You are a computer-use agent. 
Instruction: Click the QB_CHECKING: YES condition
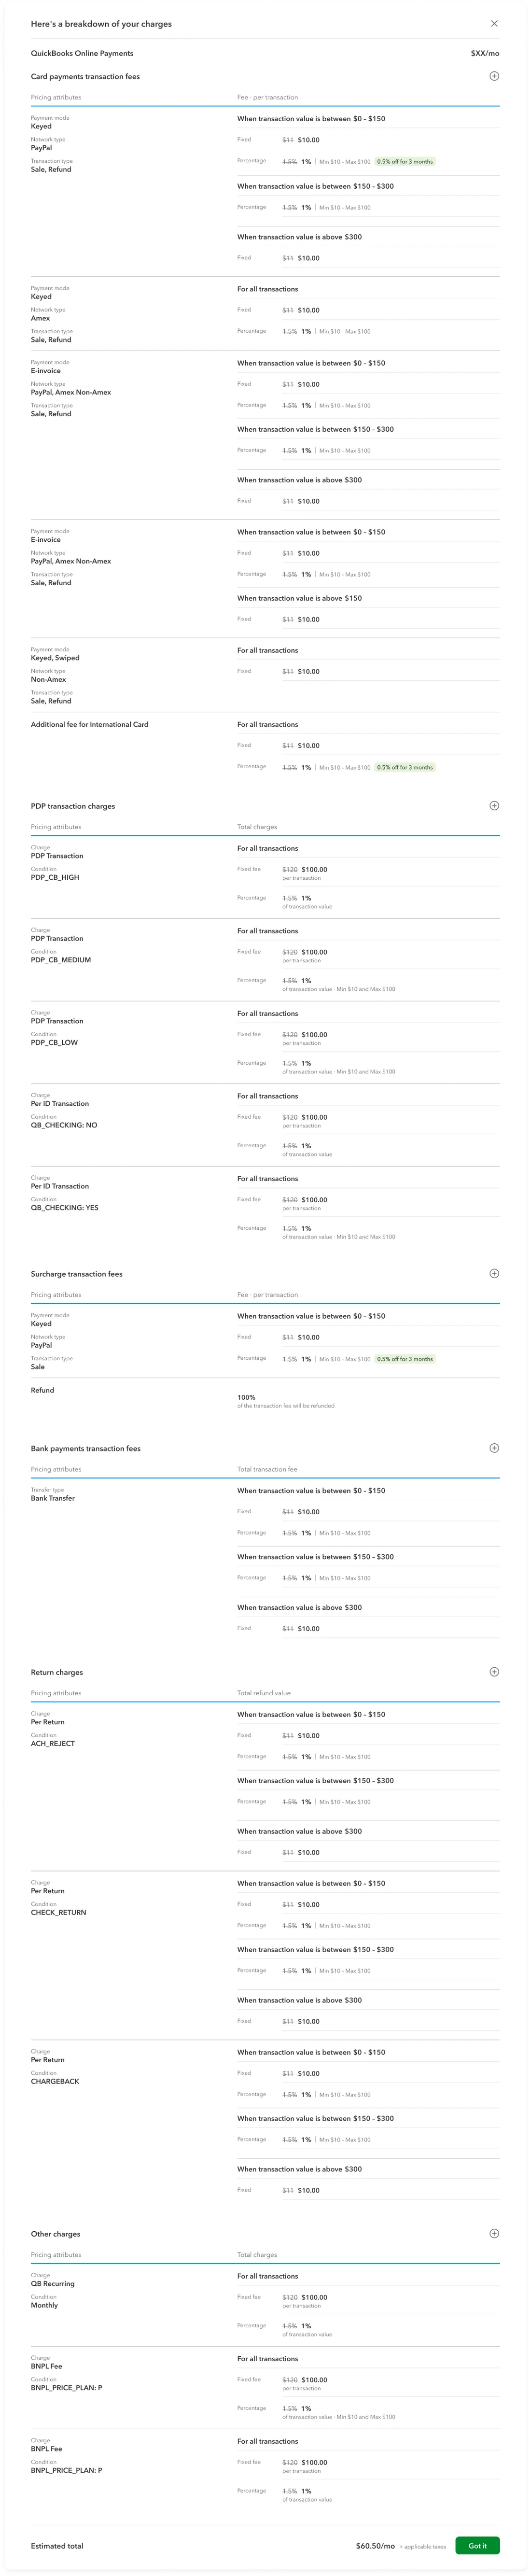click(x=64, y=1207)
